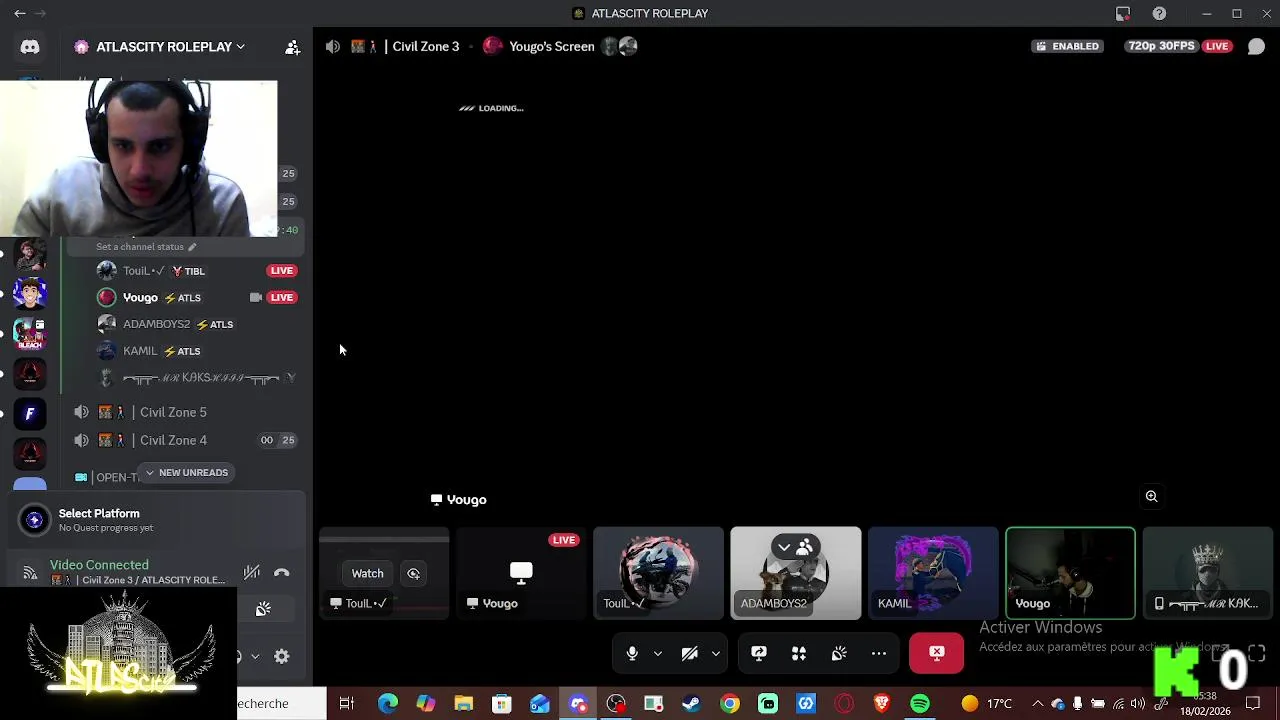This screenshot has height=720, width=1280.
Task: Open Windows notification center icon
Action: (x=1253, y=704)
